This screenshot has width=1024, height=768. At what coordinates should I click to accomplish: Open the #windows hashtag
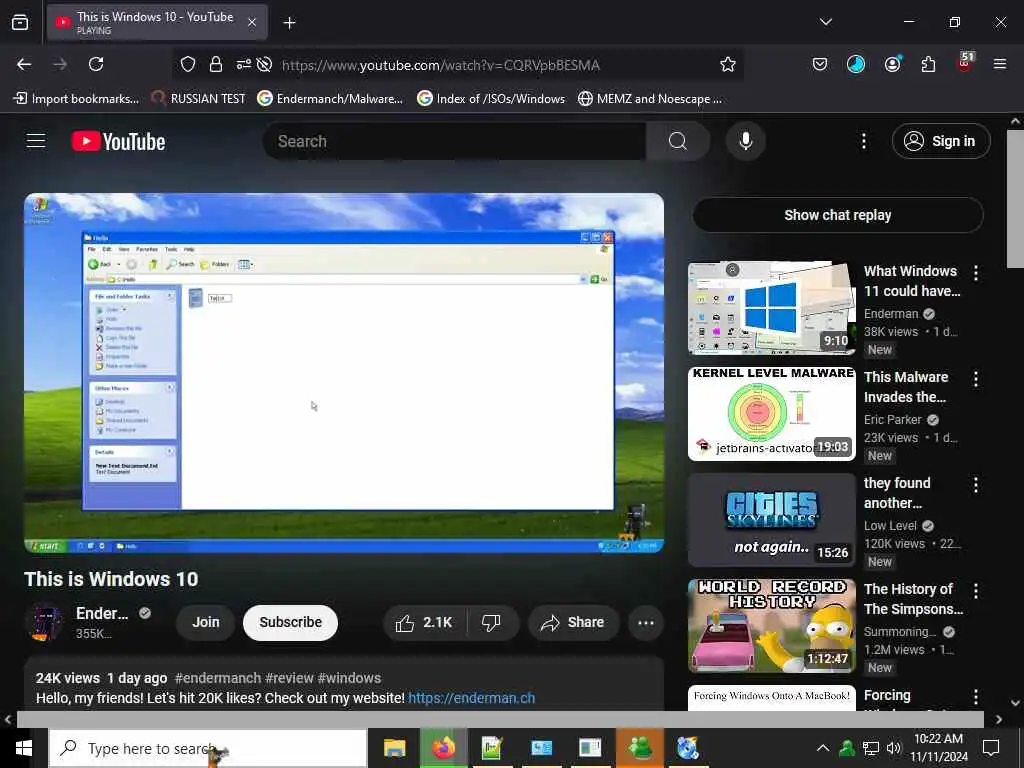pyautogui.click(x=349, y=678)
